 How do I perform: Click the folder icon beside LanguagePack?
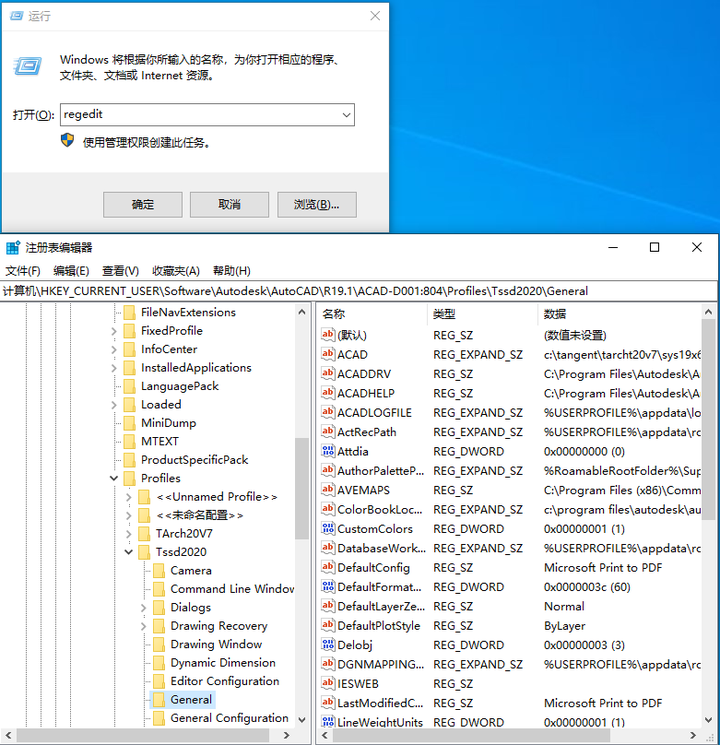point(129,386)
